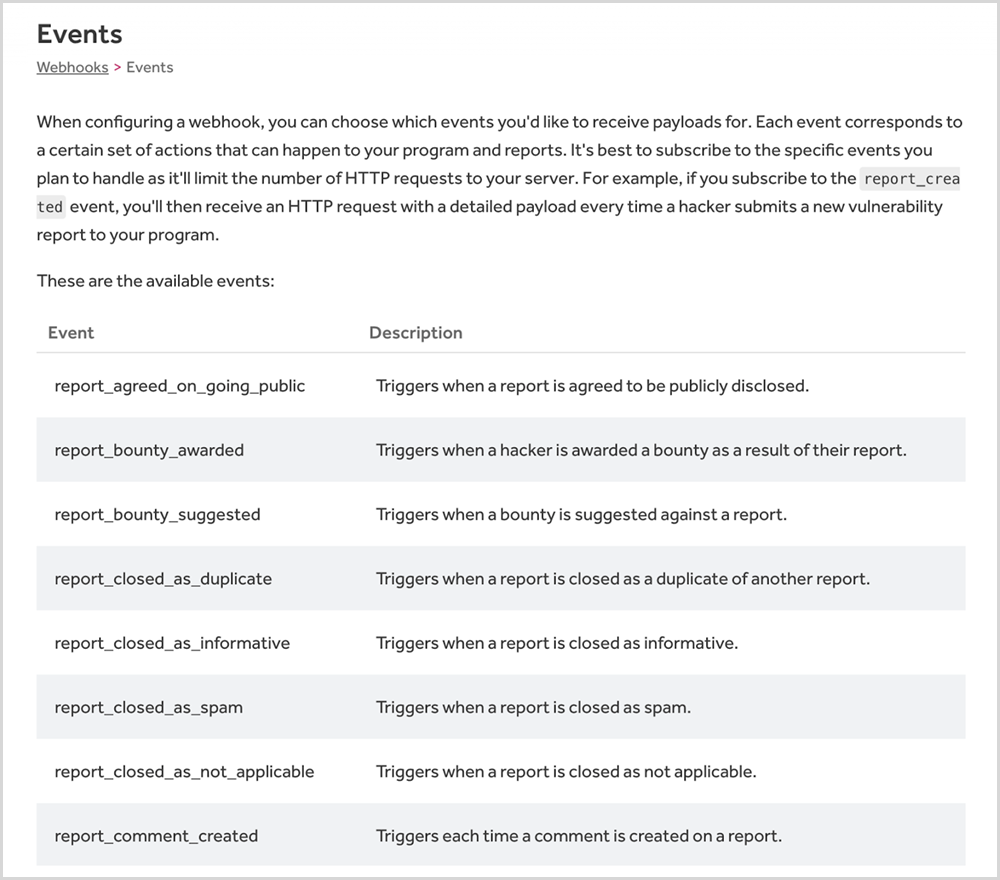Click the description about bounty suggested against report
1000x880 pixels.
click(581, 515)
